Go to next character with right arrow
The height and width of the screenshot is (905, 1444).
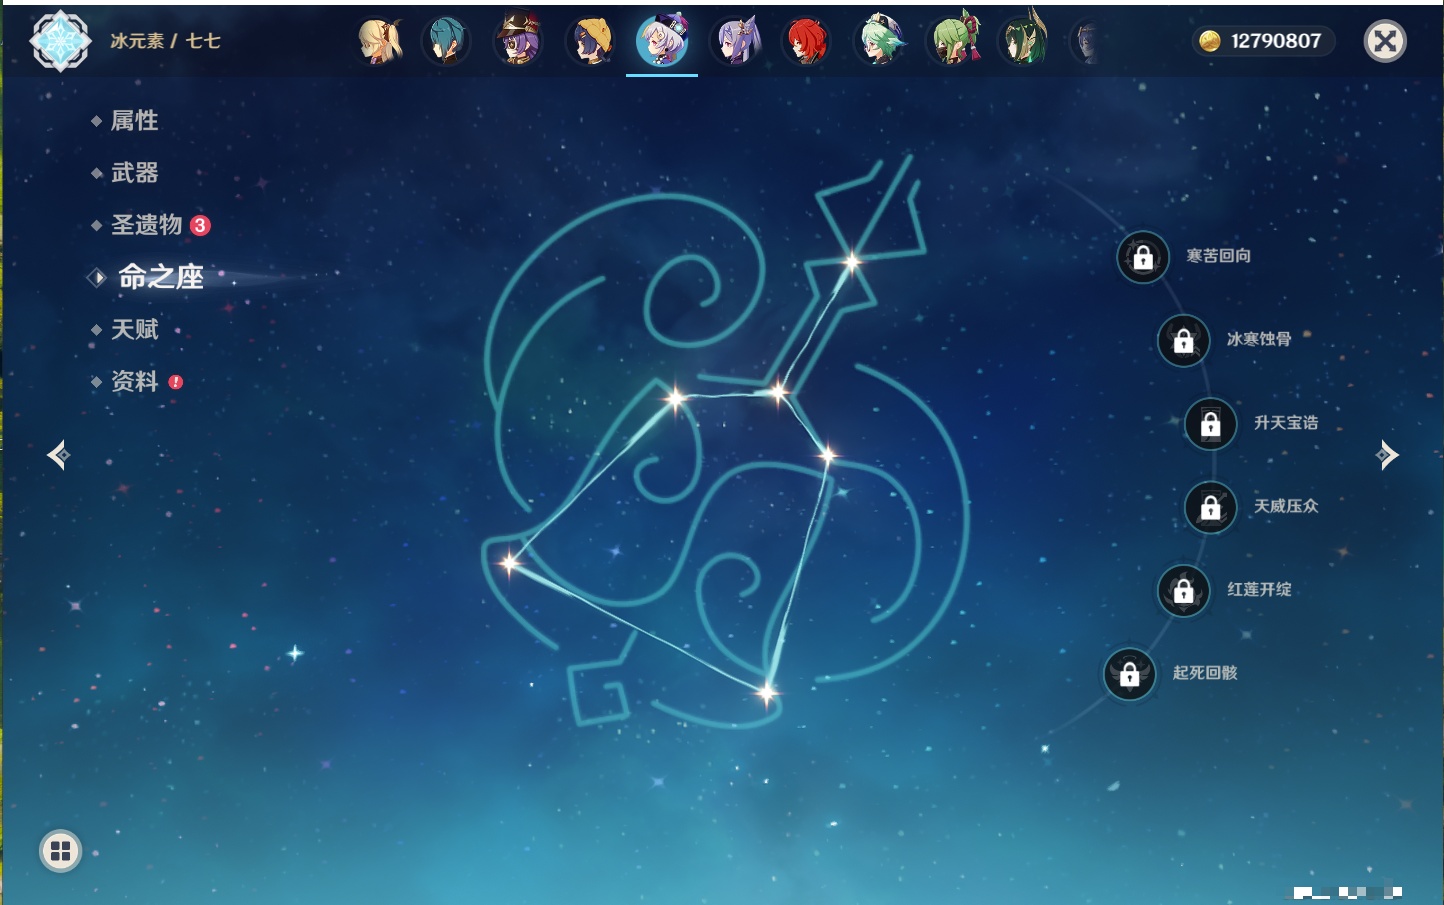tap(1386, 455)
